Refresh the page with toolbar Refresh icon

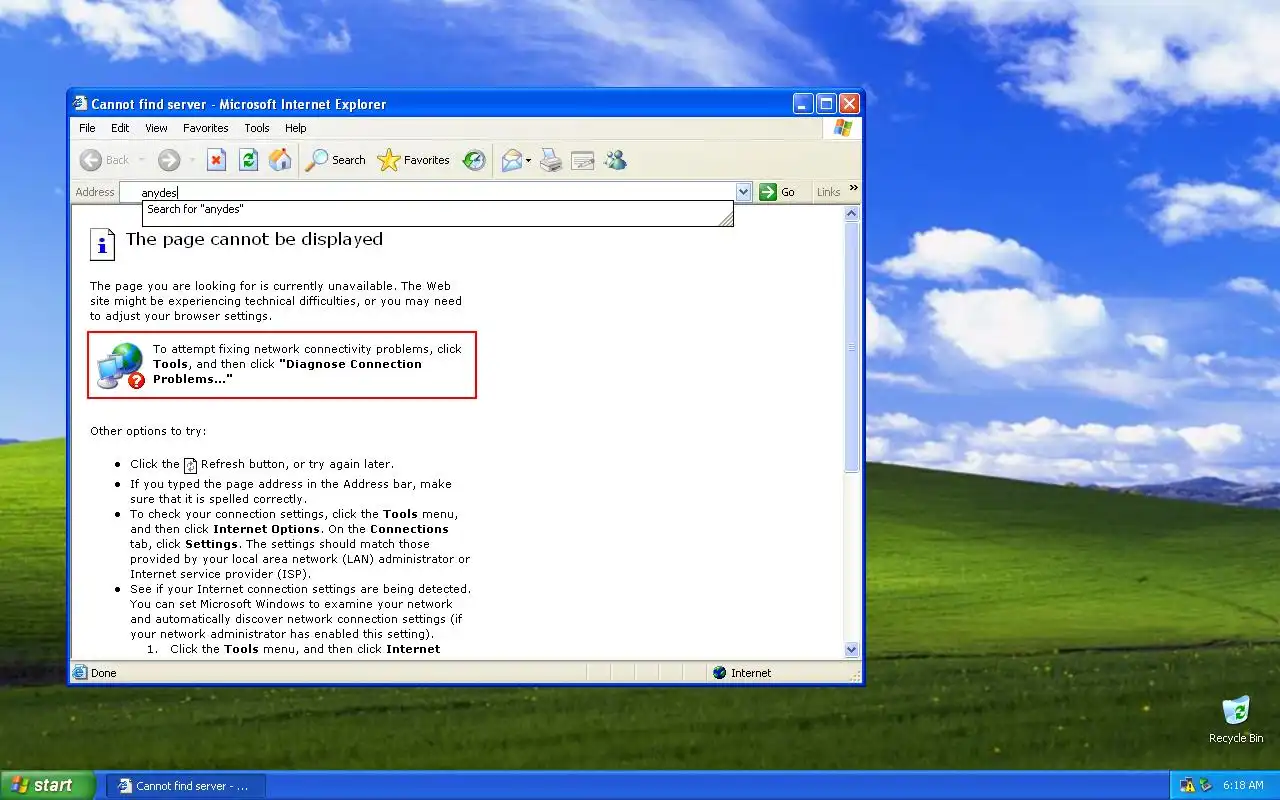coord(249,160)
